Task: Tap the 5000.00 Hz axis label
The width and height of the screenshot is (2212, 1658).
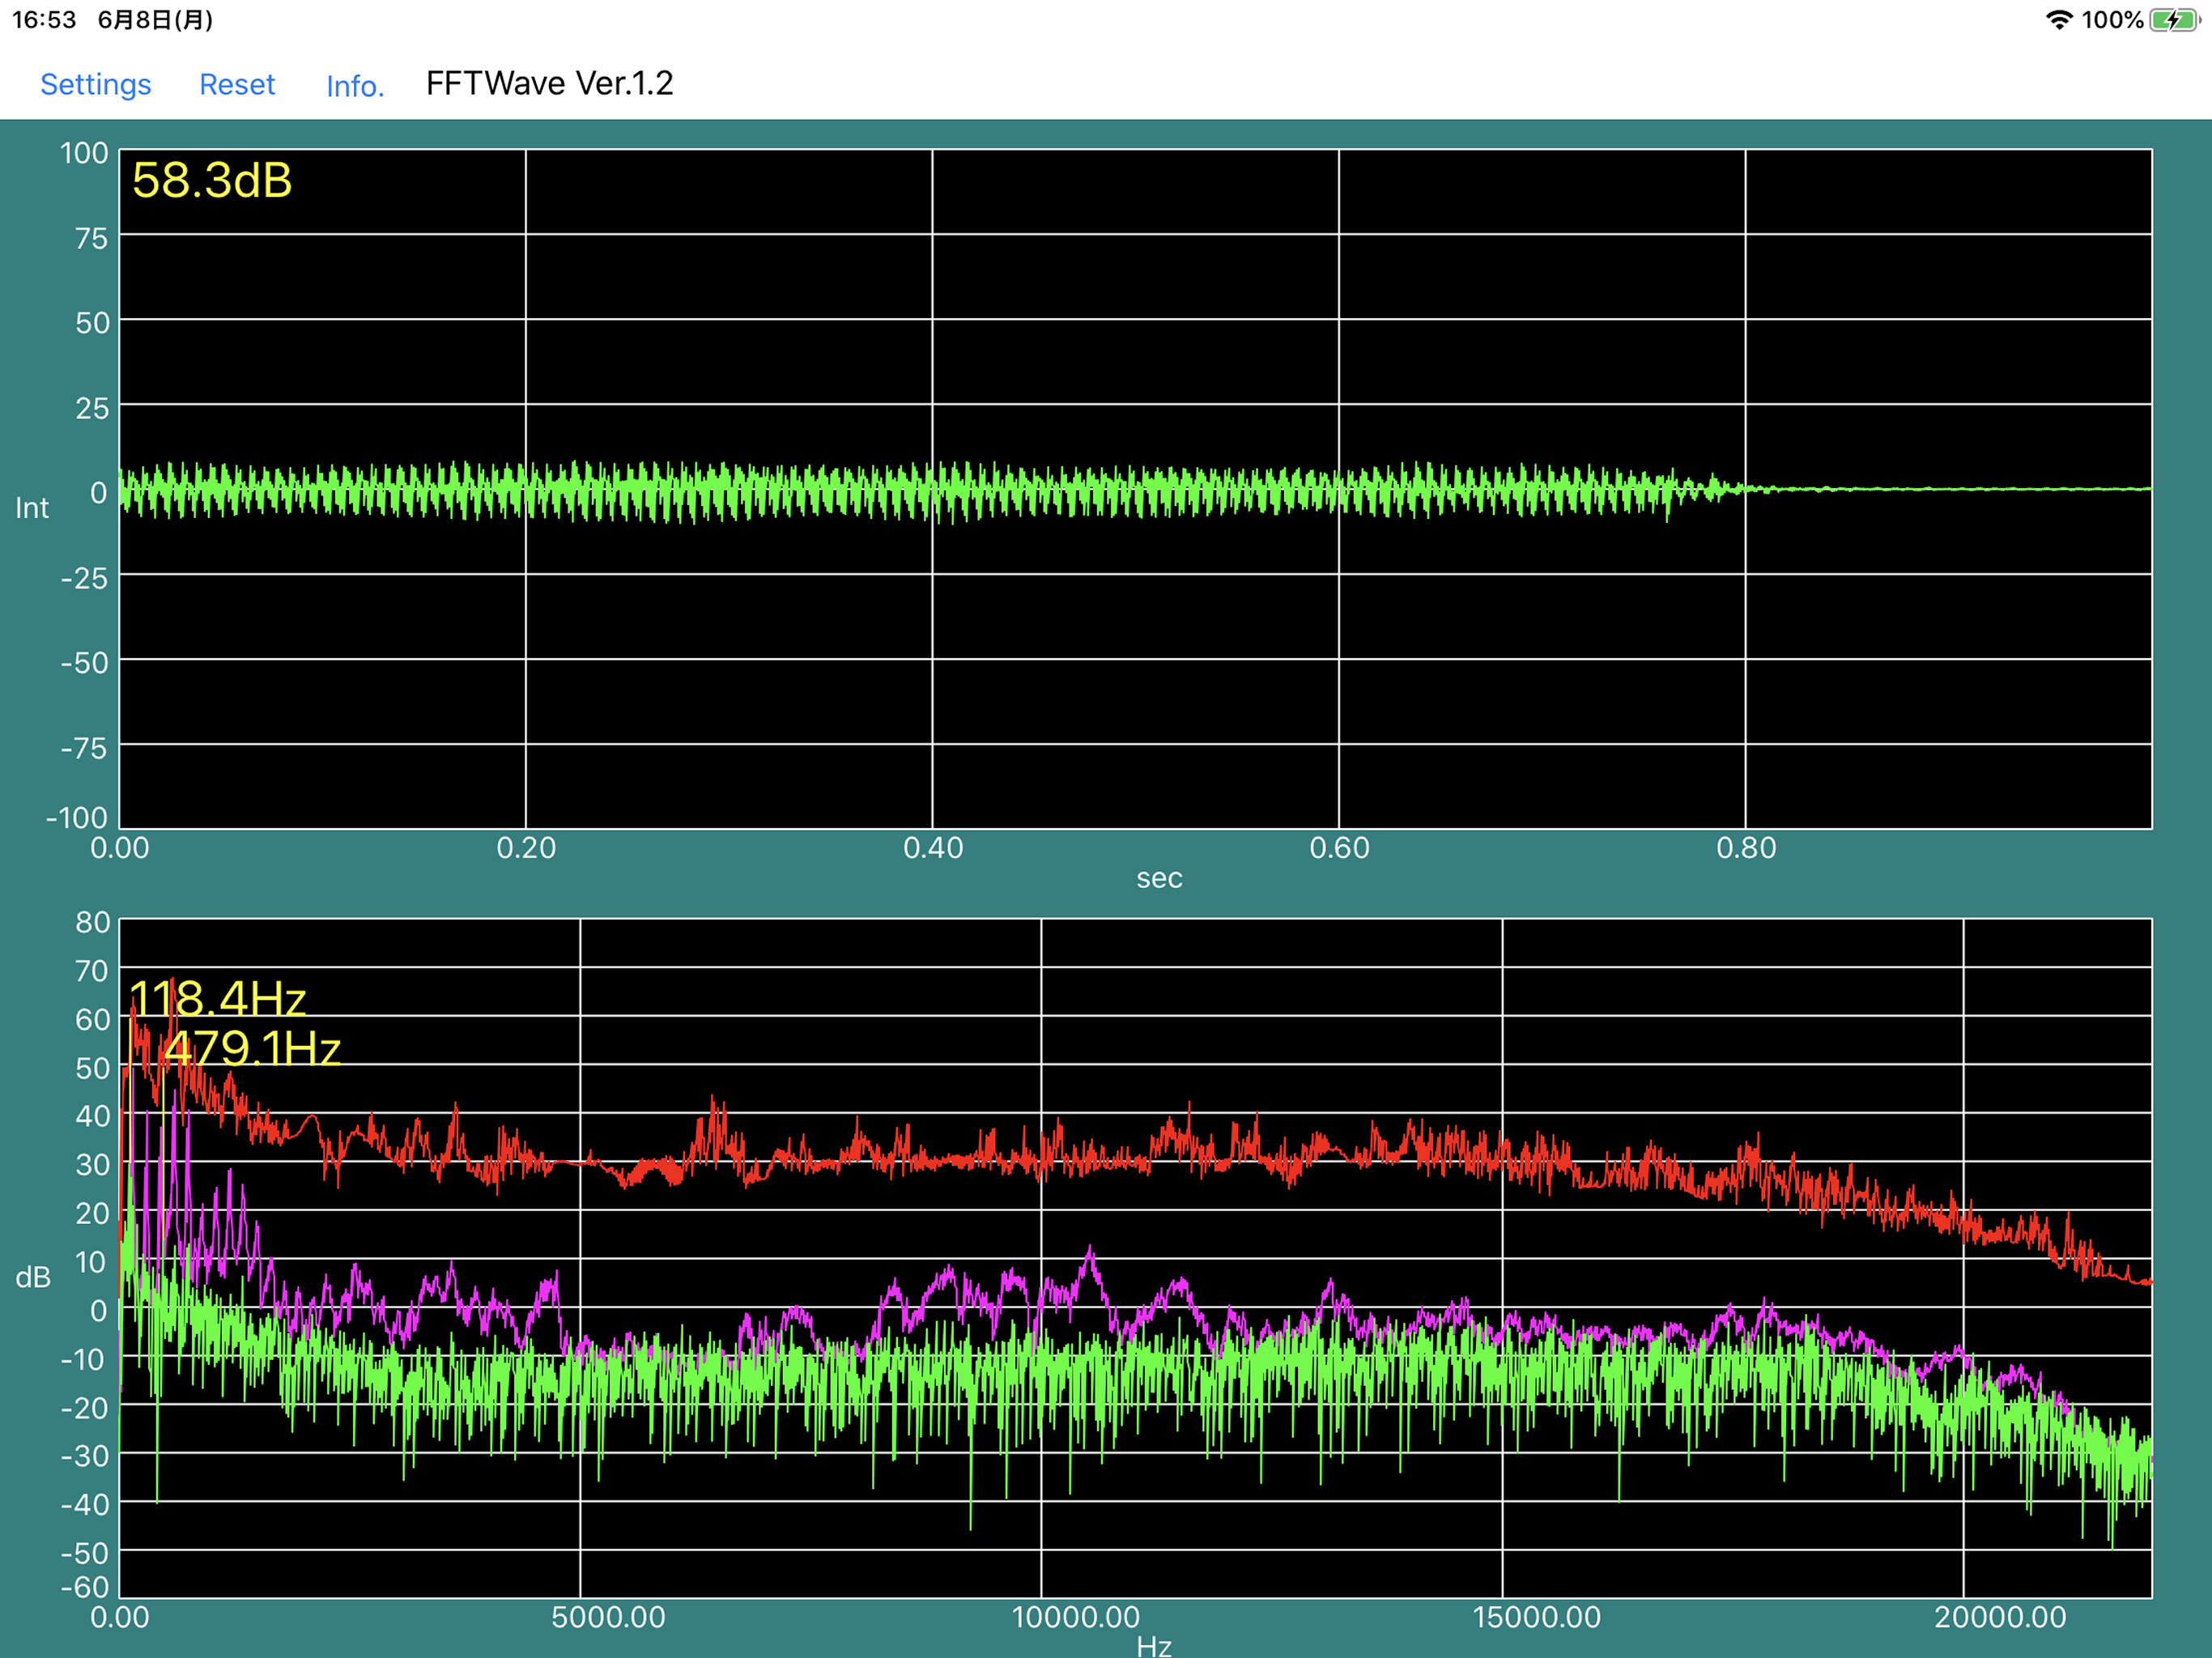Action: pos(608,1617)
